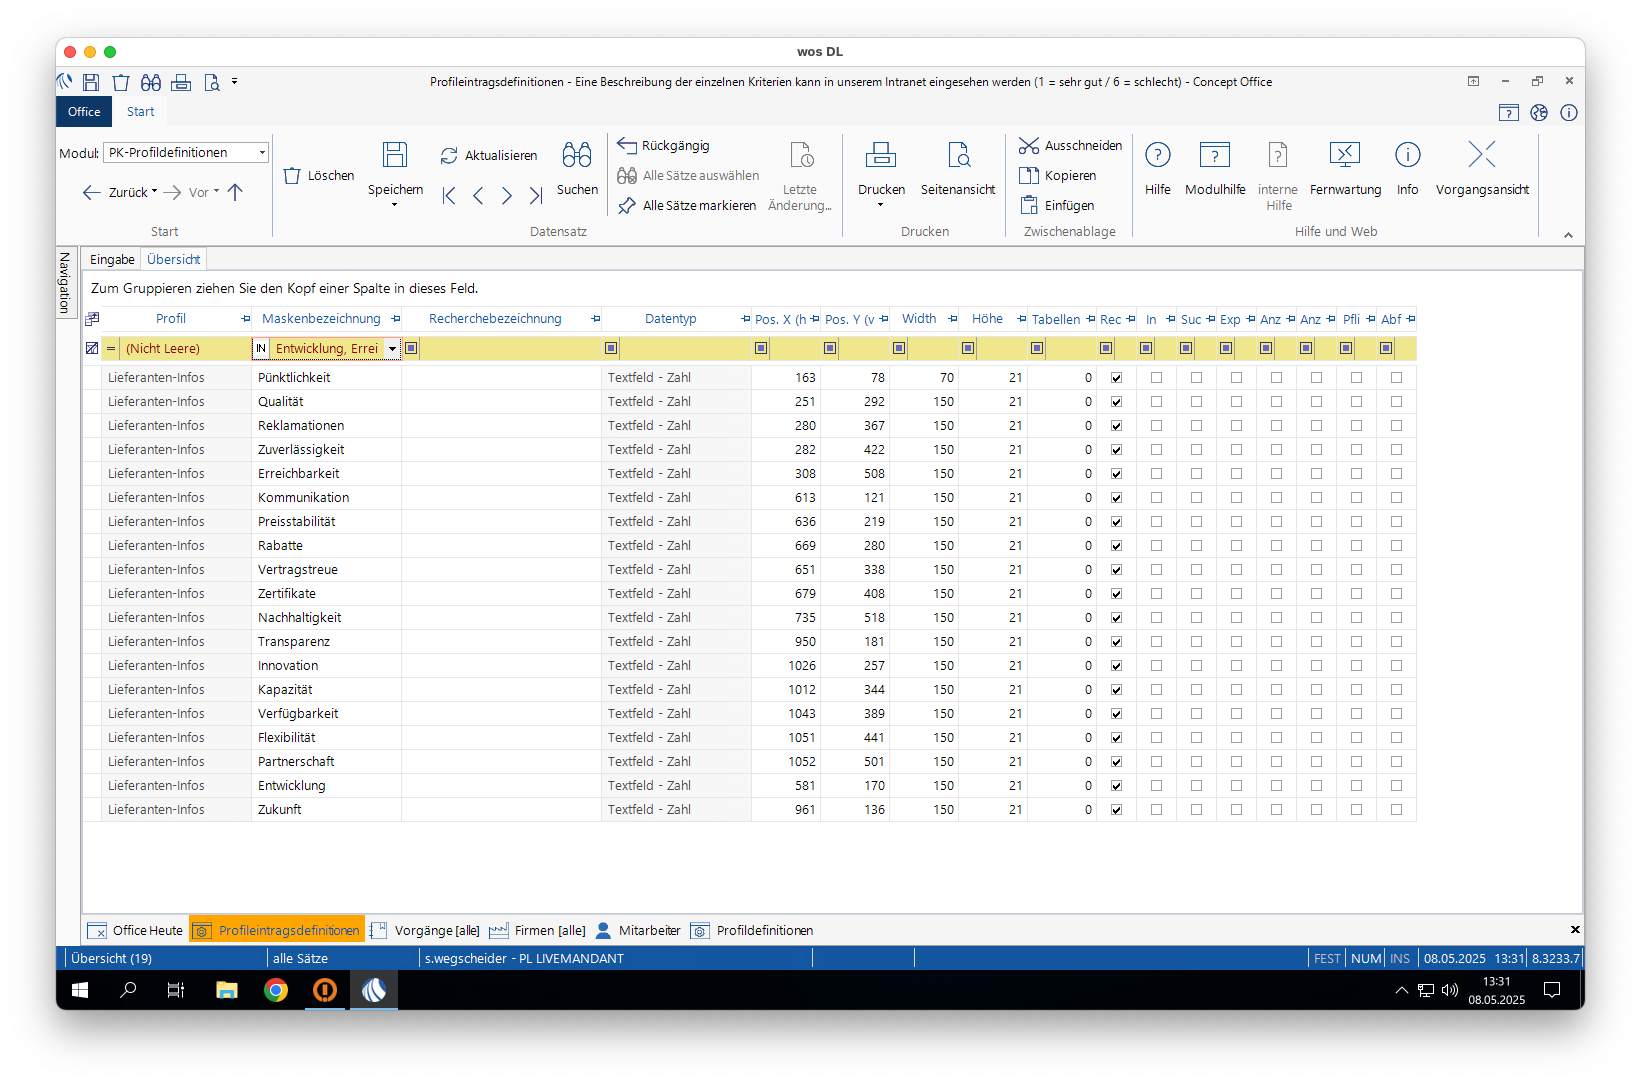
Task: Open Seitenansicht print preview
Action: click(958, 167)
